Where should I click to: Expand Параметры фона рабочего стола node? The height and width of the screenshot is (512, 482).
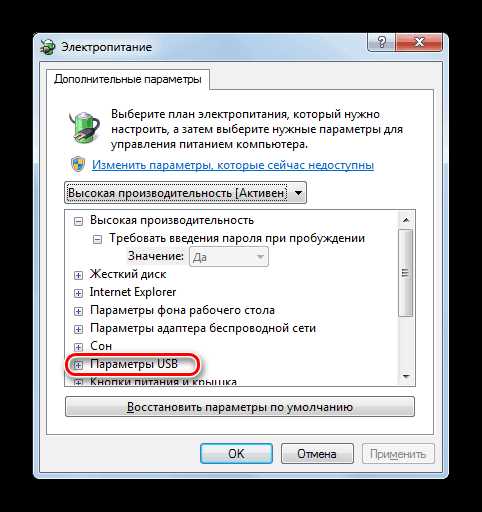[x=78, y=311]
